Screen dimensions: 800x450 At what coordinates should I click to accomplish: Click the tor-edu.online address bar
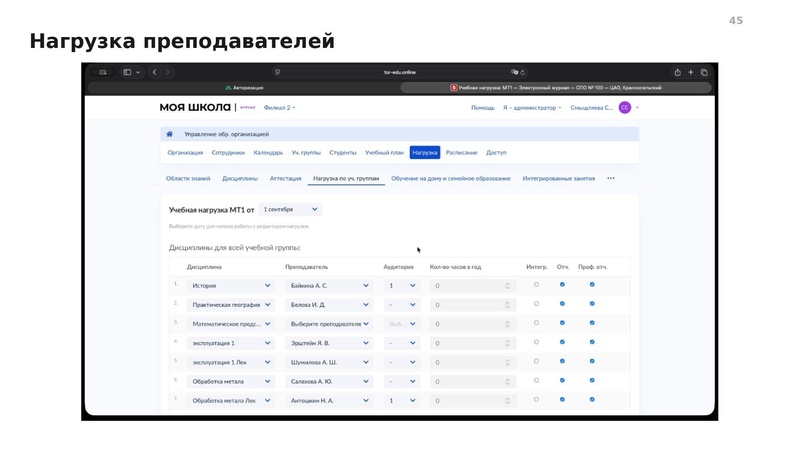(400, 72)
